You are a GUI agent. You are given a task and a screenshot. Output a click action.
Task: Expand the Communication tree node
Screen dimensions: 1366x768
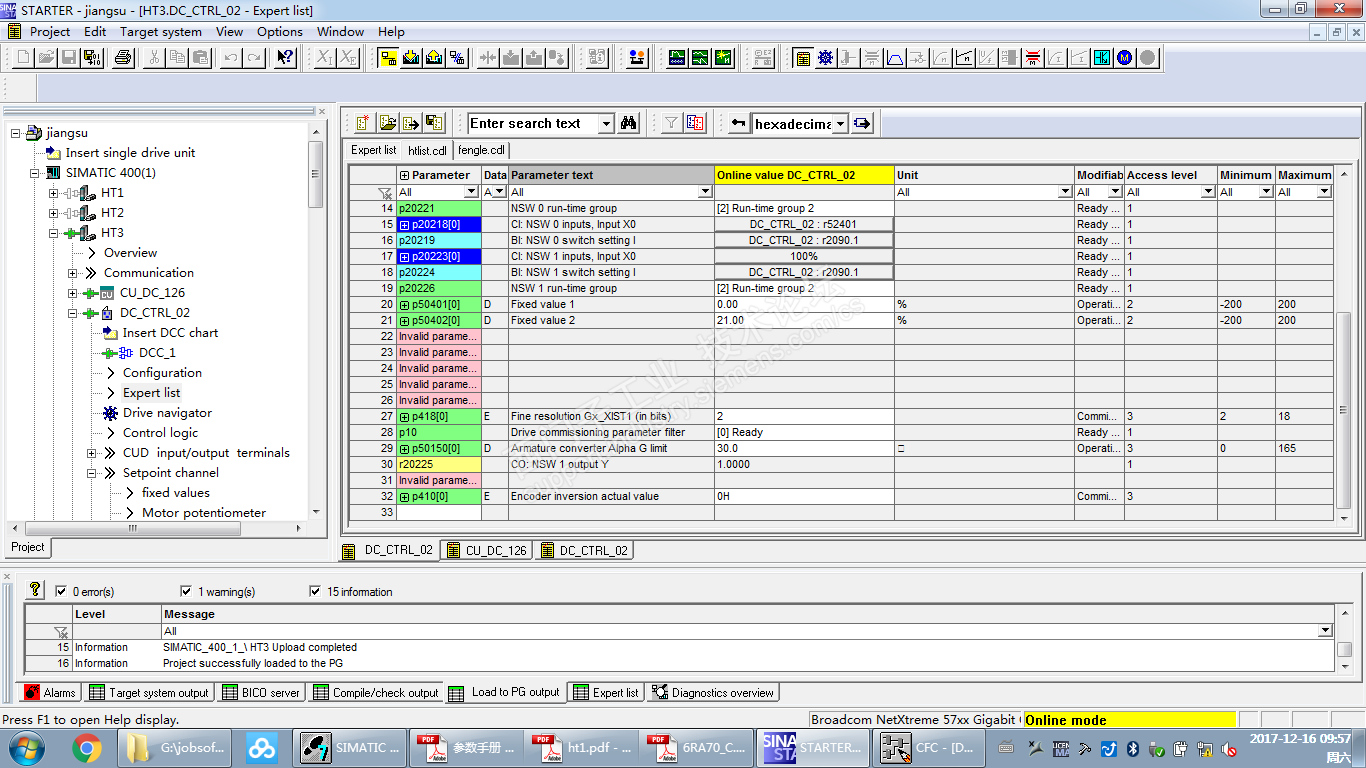73,273
